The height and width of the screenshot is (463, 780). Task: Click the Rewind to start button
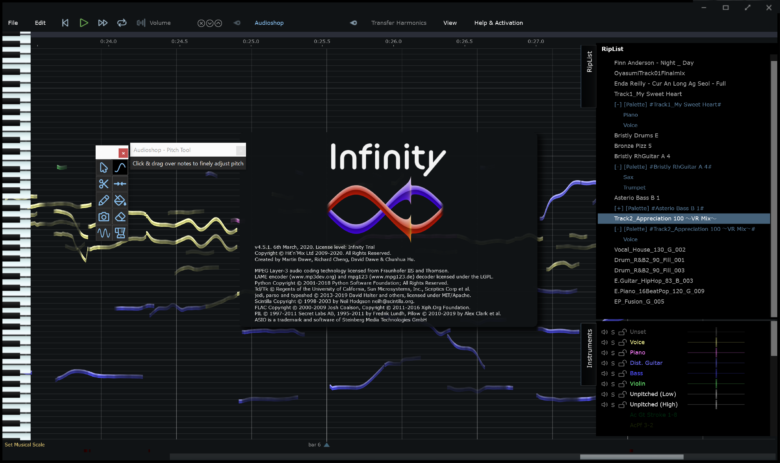click(65, 23)
